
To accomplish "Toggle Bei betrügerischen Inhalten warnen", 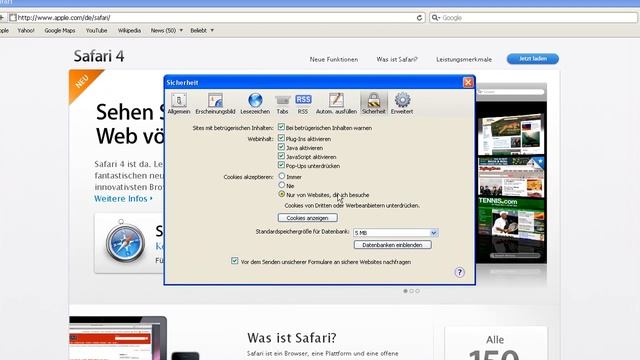I will click(x=281, y=127).
